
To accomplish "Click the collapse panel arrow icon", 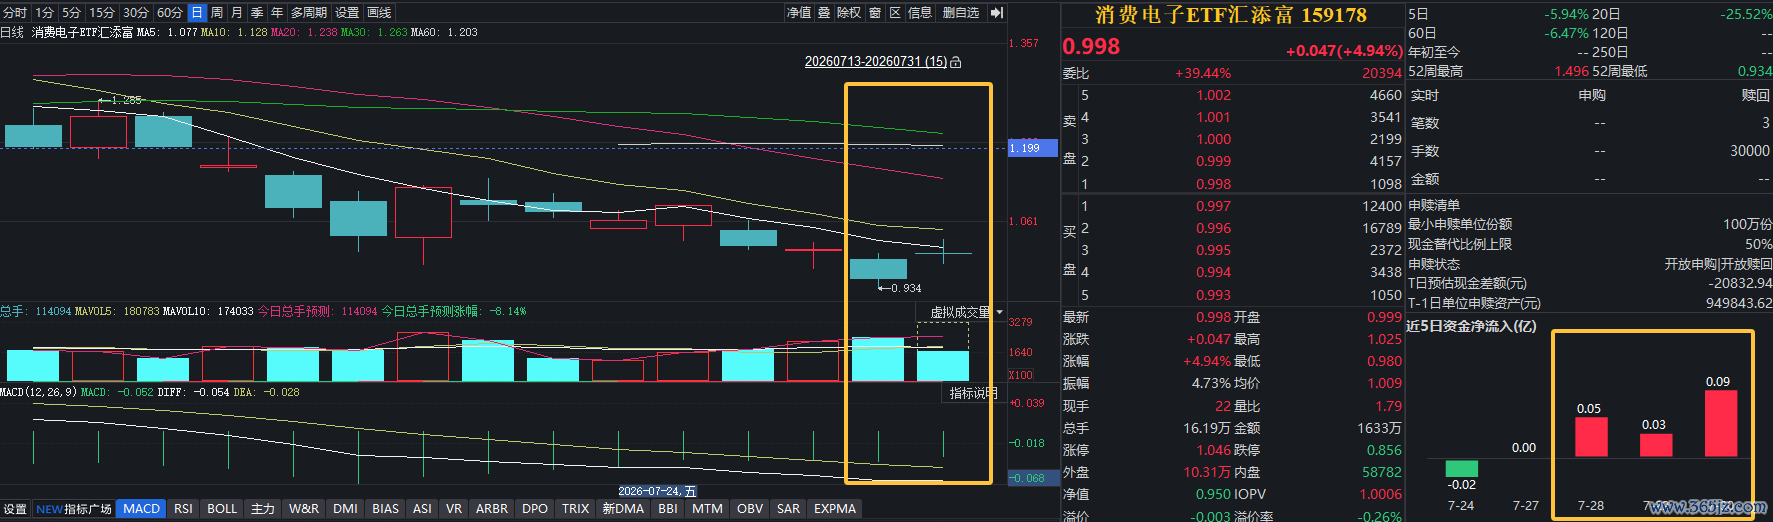I will pos(996,13).
